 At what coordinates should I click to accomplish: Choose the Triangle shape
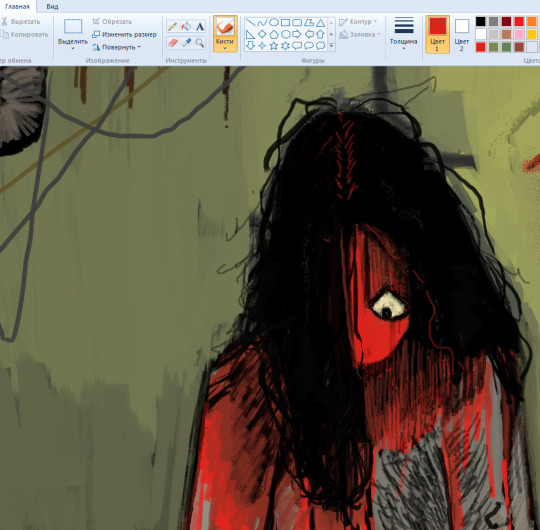click(321, 23)
